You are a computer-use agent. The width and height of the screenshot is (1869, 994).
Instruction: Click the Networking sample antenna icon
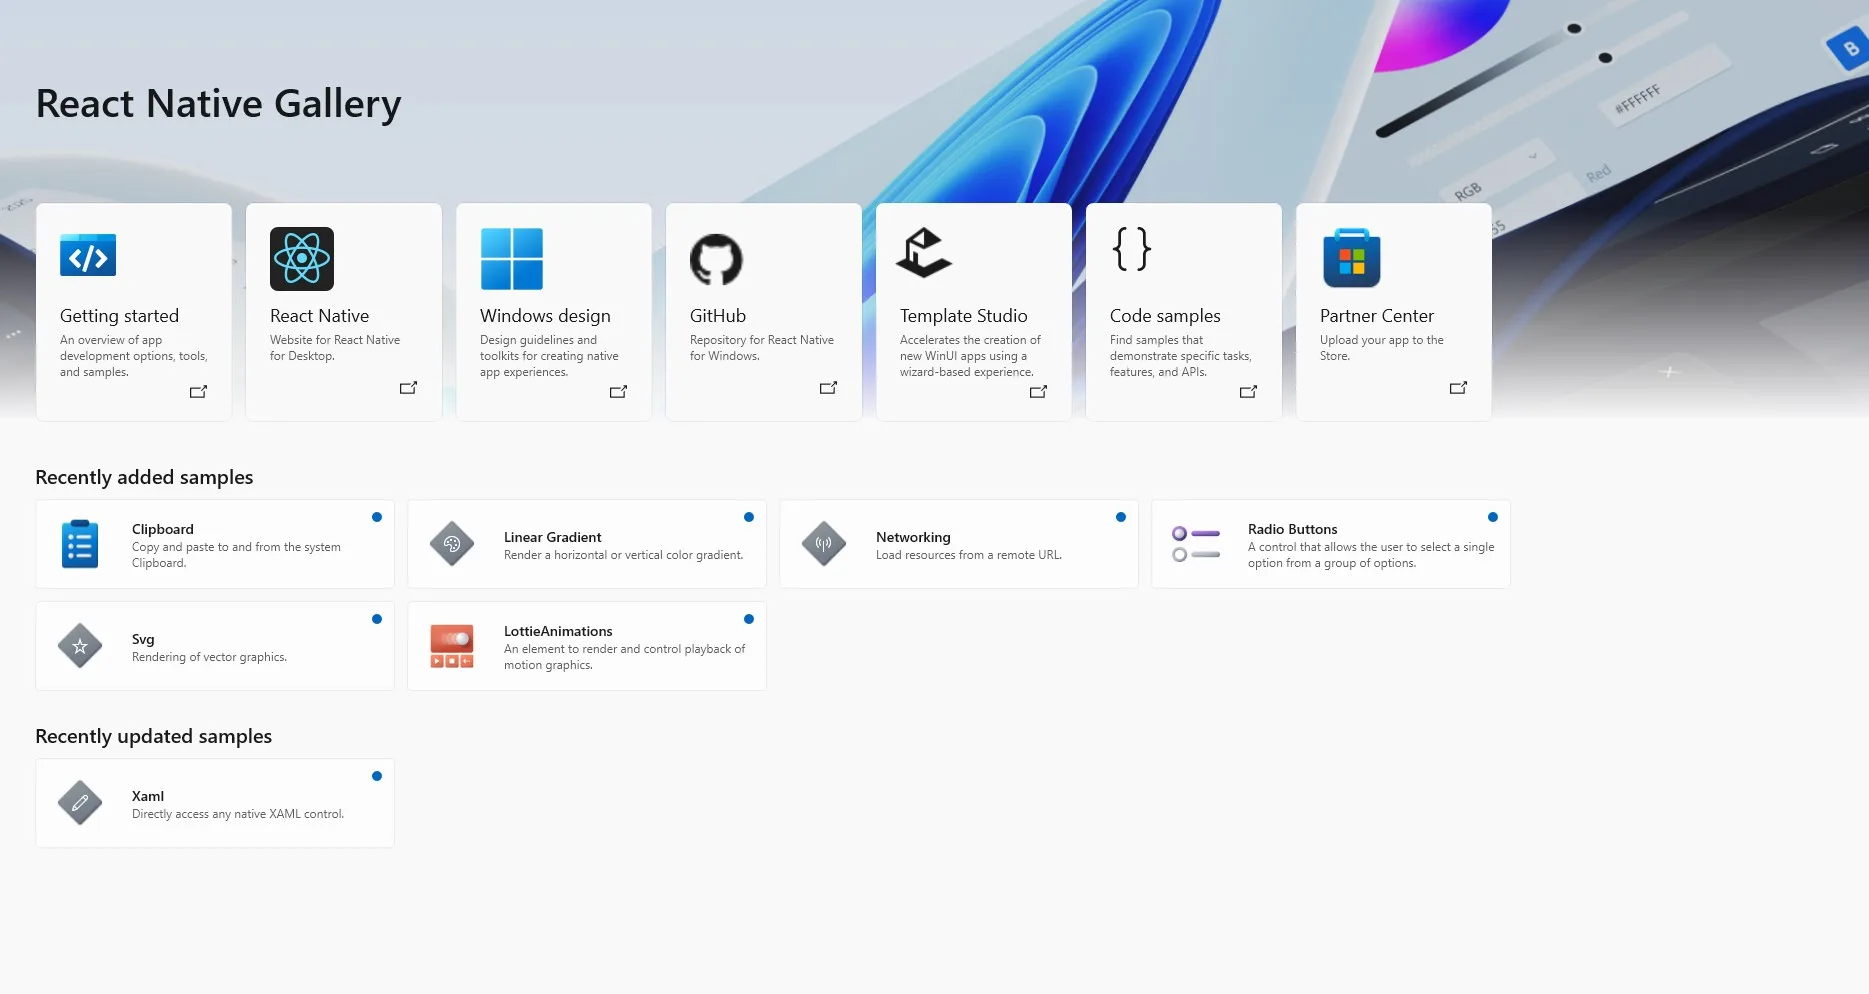pyautogui.click(x=824, y=544)
